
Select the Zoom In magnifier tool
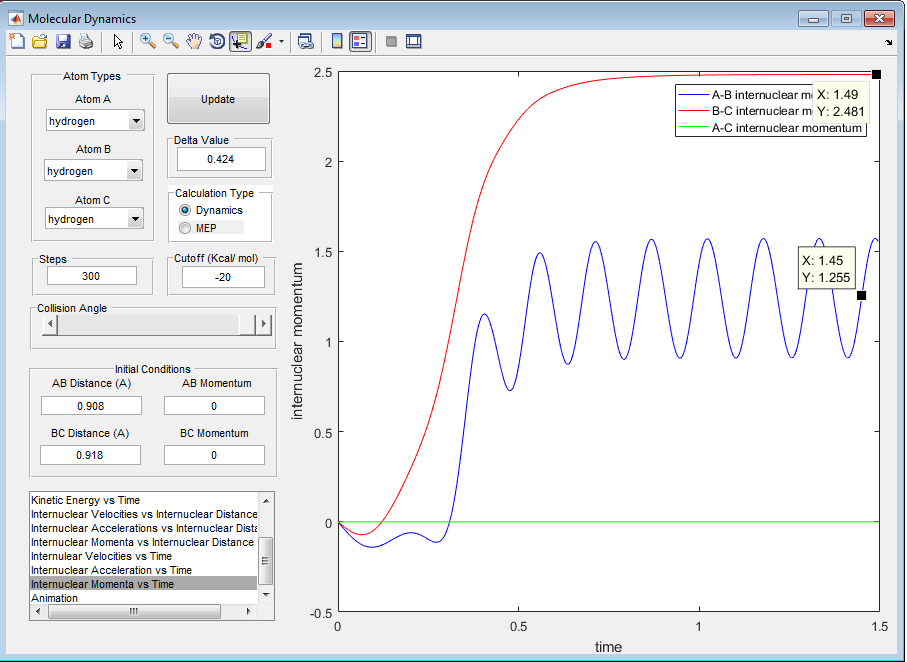147,42
